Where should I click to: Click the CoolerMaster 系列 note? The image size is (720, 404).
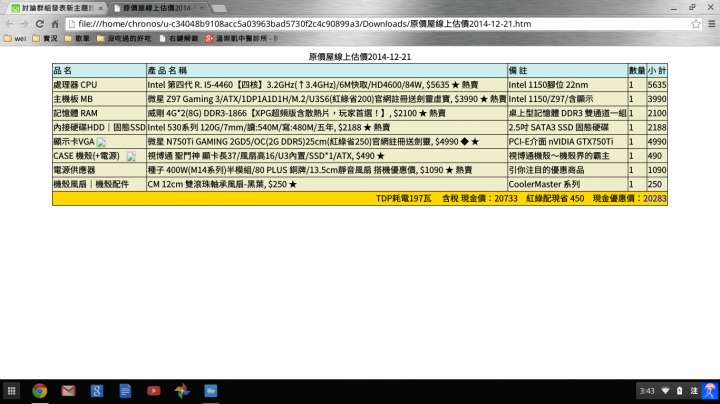pos(544,185)
